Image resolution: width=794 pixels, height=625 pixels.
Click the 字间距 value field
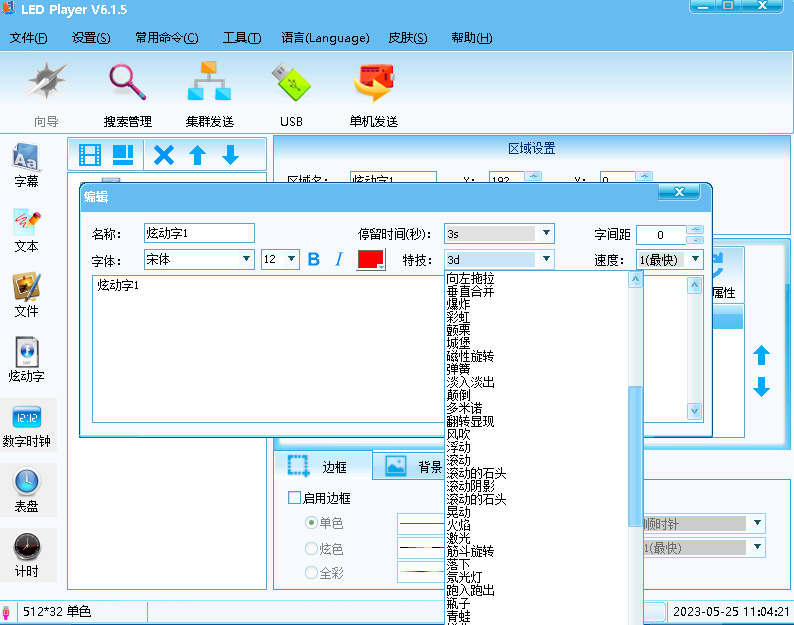pyautogui.click(x=661, y=235)
